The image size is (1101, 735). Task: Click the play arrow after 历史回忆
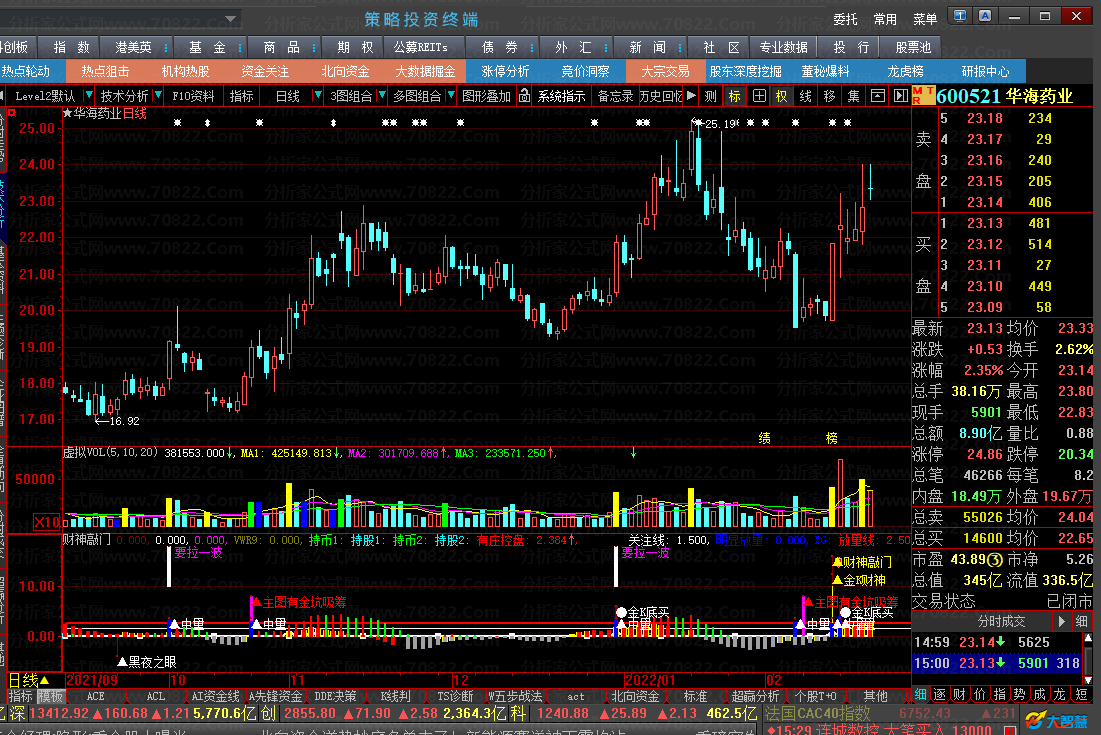[692, 95]
